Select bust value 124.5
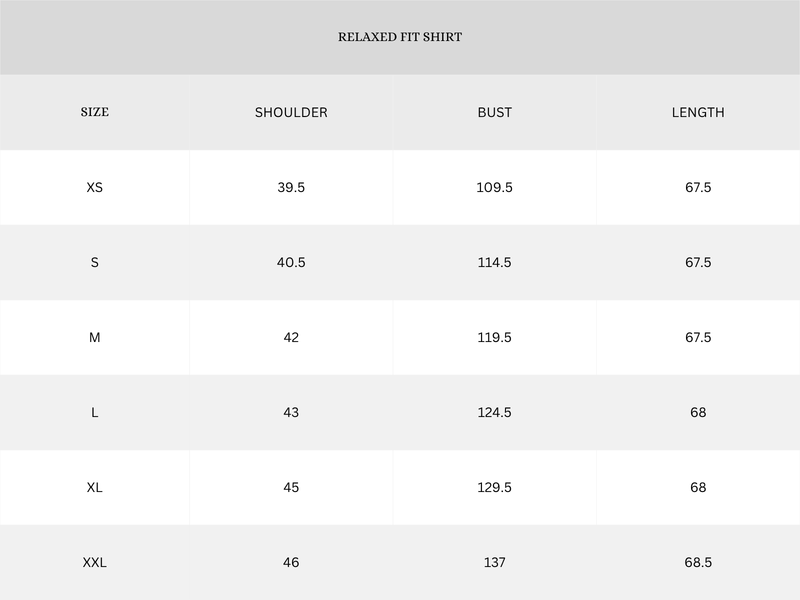800x600 pixels. click(494, 412)
